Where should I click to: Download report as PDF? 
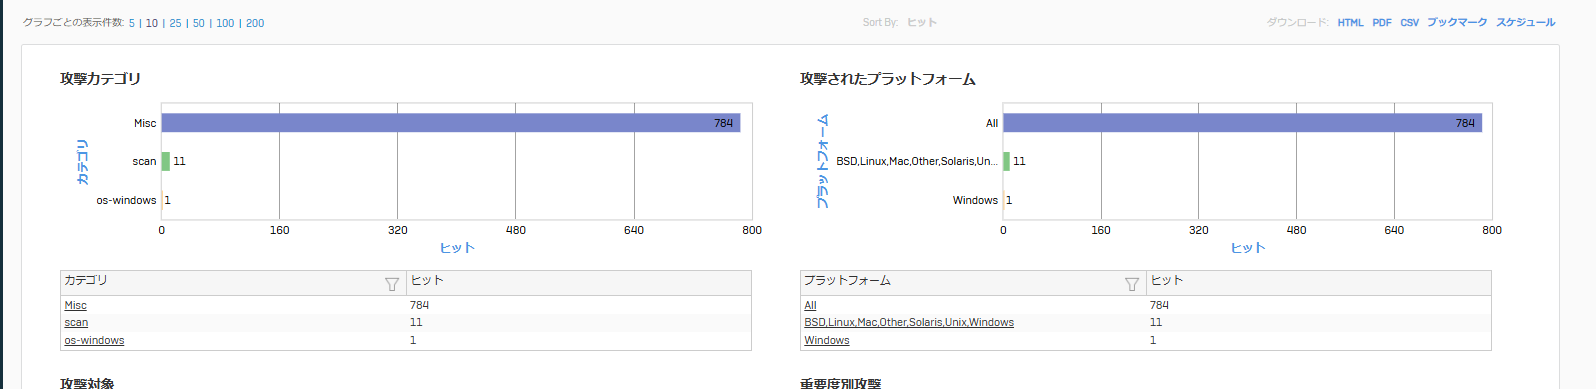(1382, 22)
